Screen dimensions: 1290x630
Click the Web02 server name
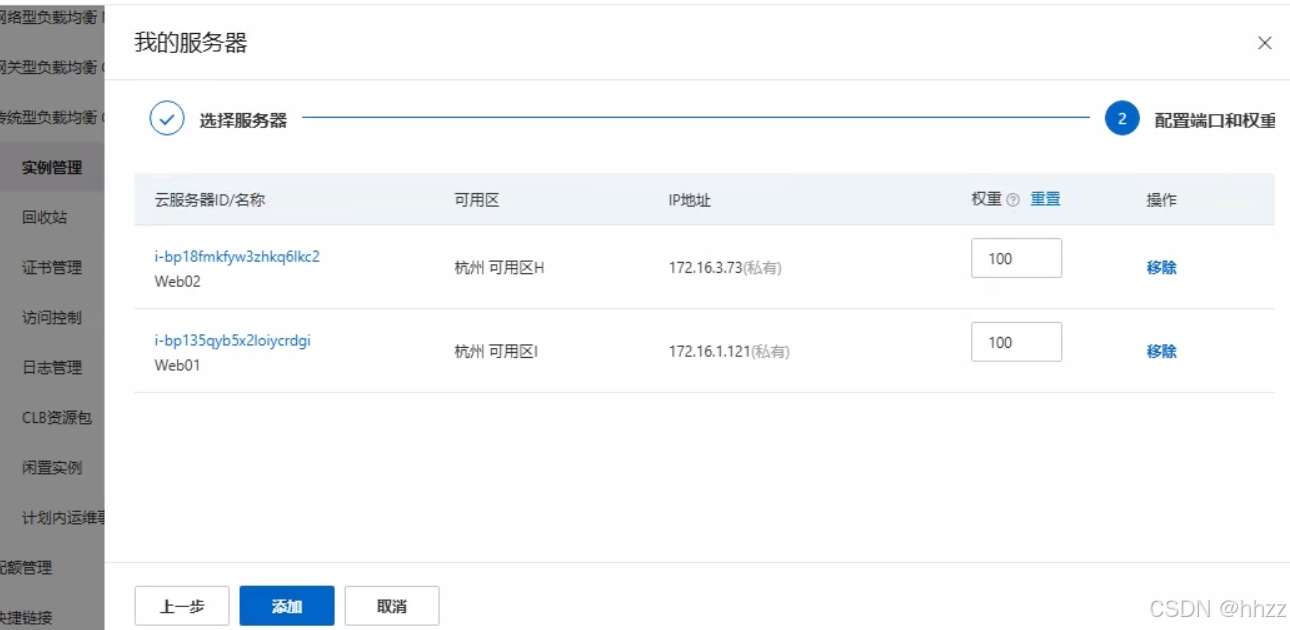coord(177,281)
